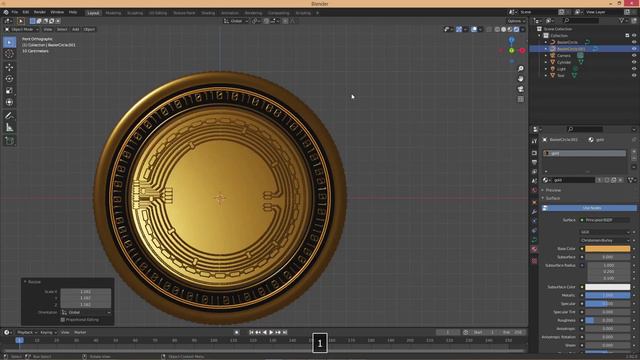Collapse the Surface panel
The width and height of the screenshot is (640, 360).
[553, 198]
